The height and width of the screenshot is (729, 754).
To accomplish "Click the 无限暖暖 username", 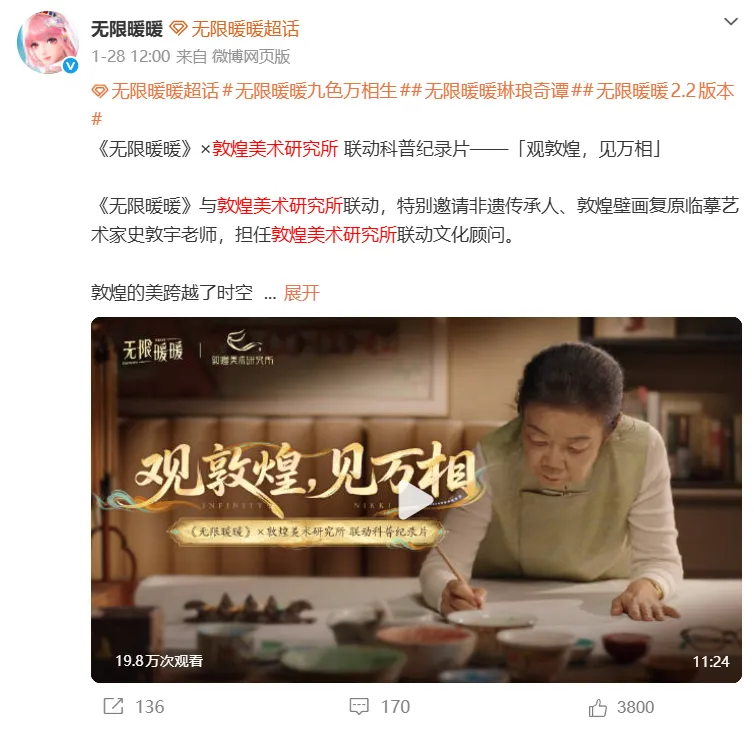I will pos(127,29).
